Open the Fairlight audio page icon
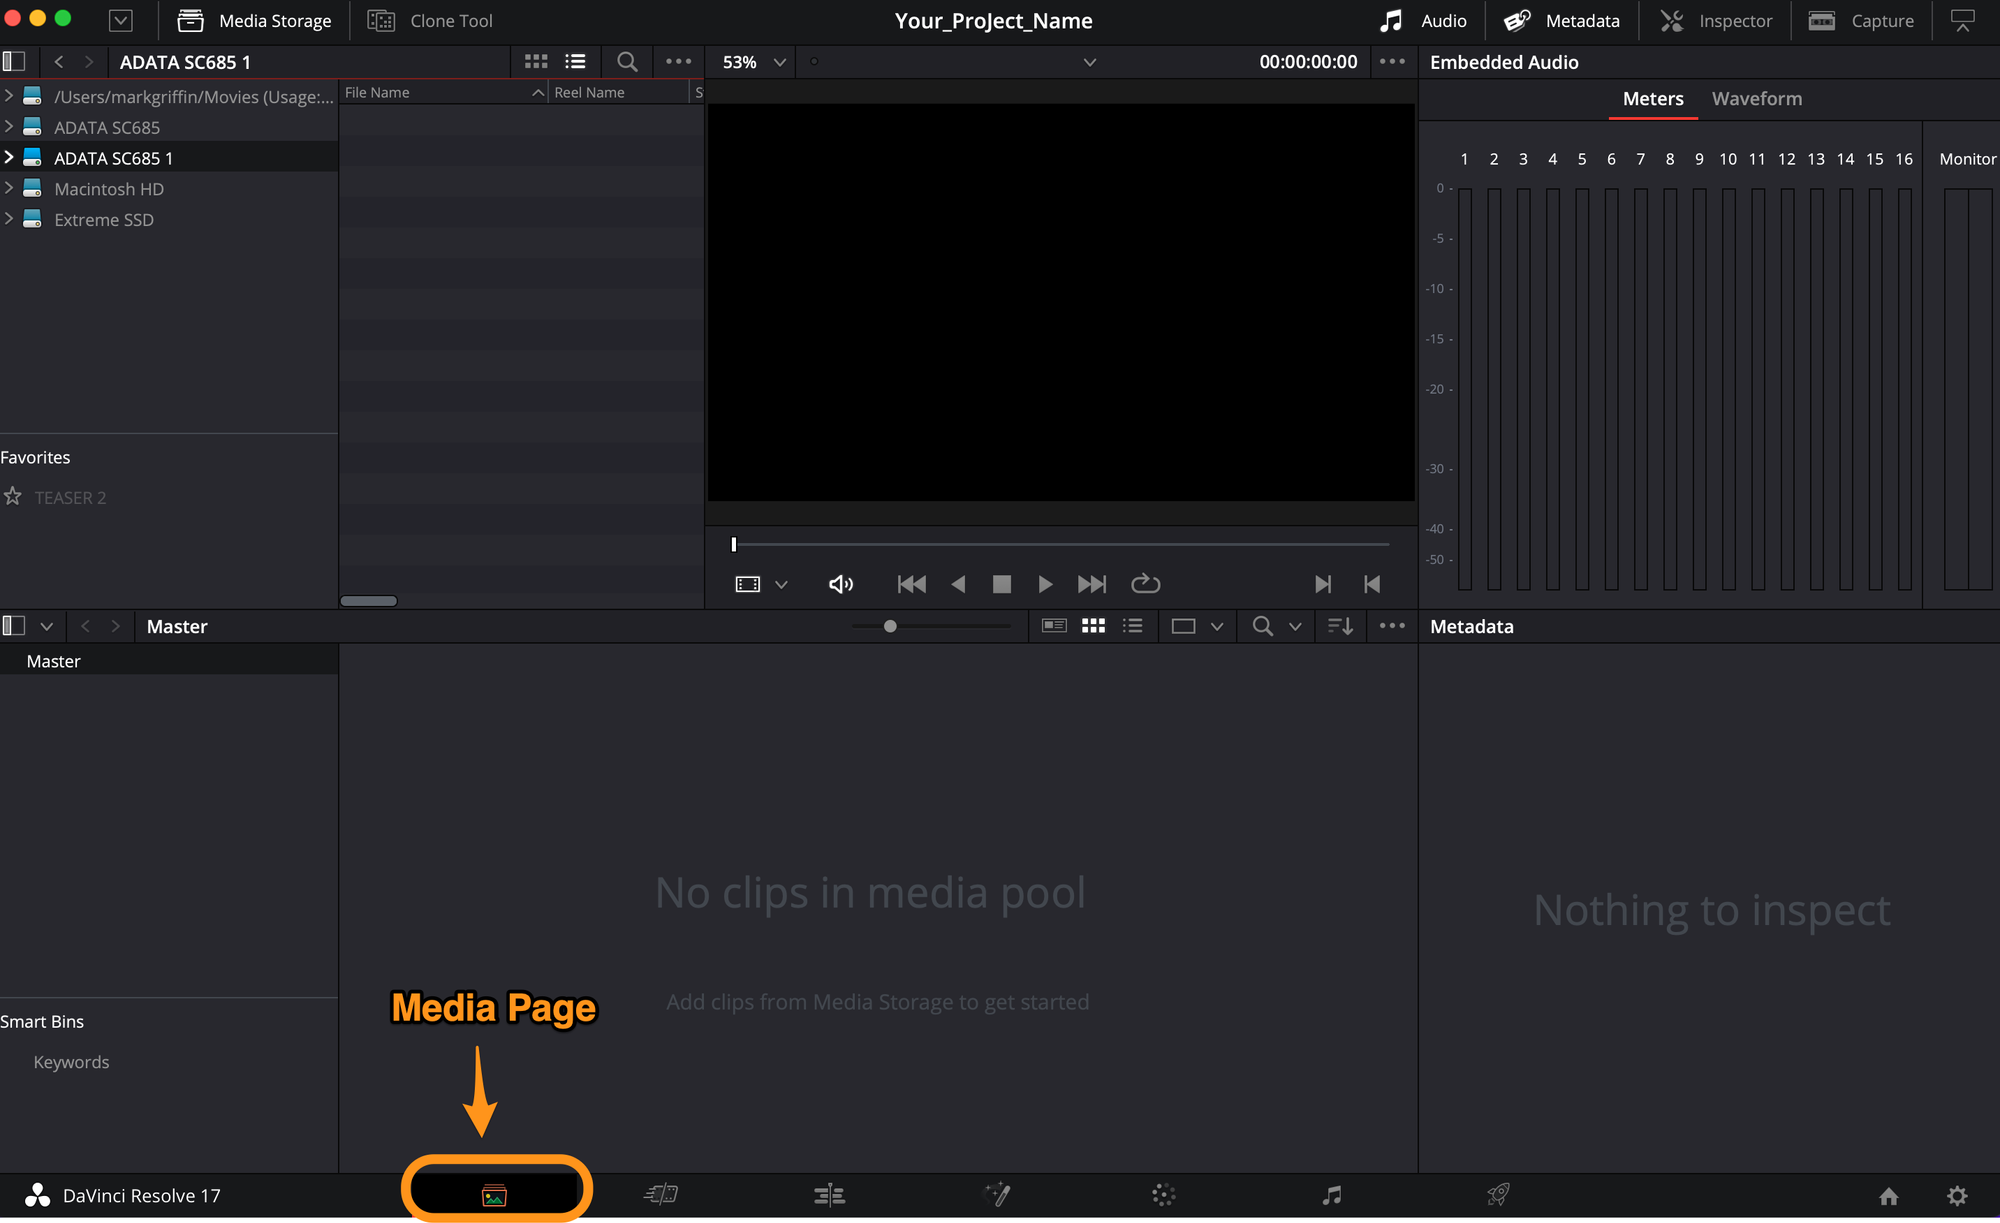 point(1331,1194)
